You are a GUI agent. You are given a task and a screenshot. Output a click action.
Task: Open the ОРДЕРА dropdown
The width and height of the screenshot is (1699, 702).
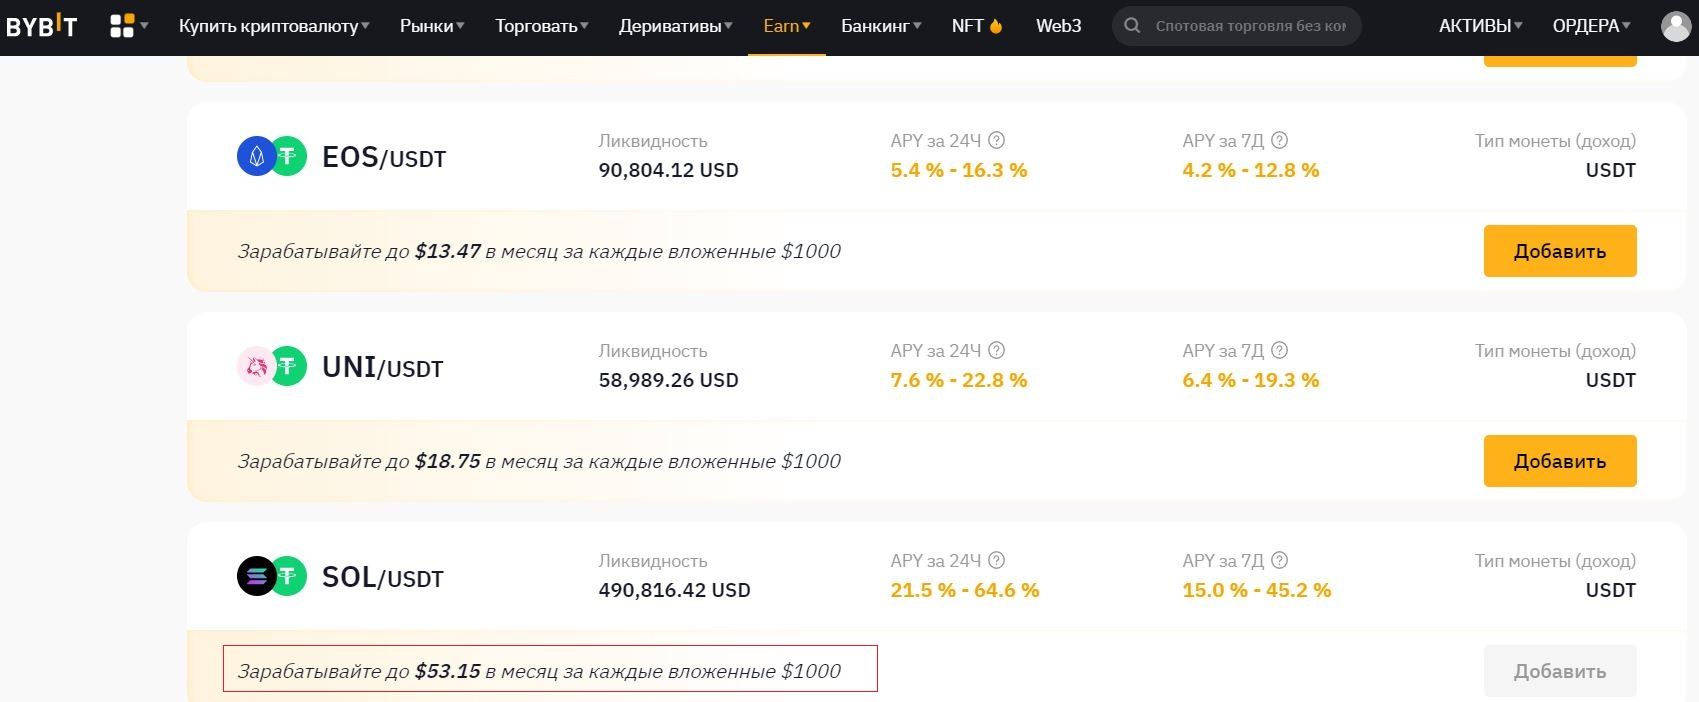pyautogui.click(x=1591, y=26)
